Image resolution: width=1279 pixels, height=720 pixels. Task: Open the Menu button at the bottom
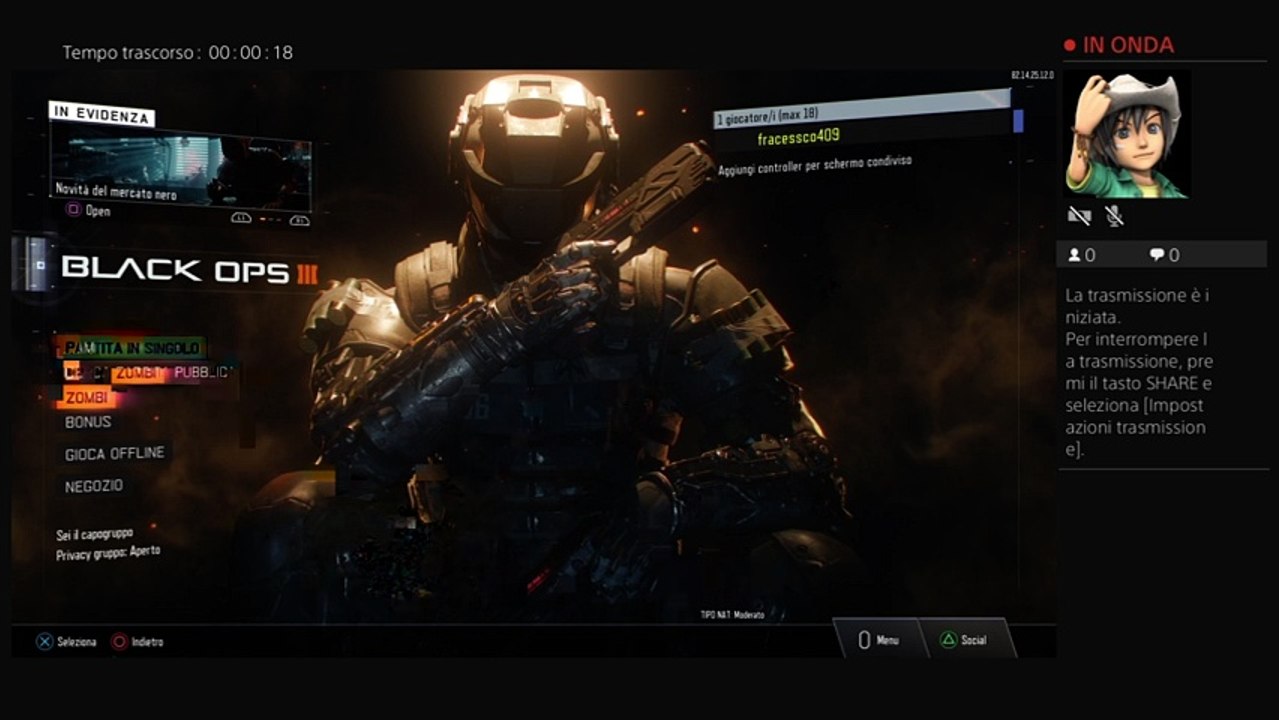[x=881, y=640]
